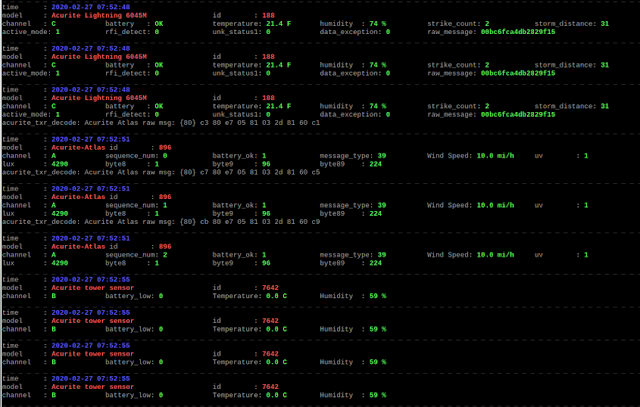Screen dimensions: 640x407
Task: Click Temperature 0.0 C in bottom tower sensor block
Action: click(x=276, y=395)
